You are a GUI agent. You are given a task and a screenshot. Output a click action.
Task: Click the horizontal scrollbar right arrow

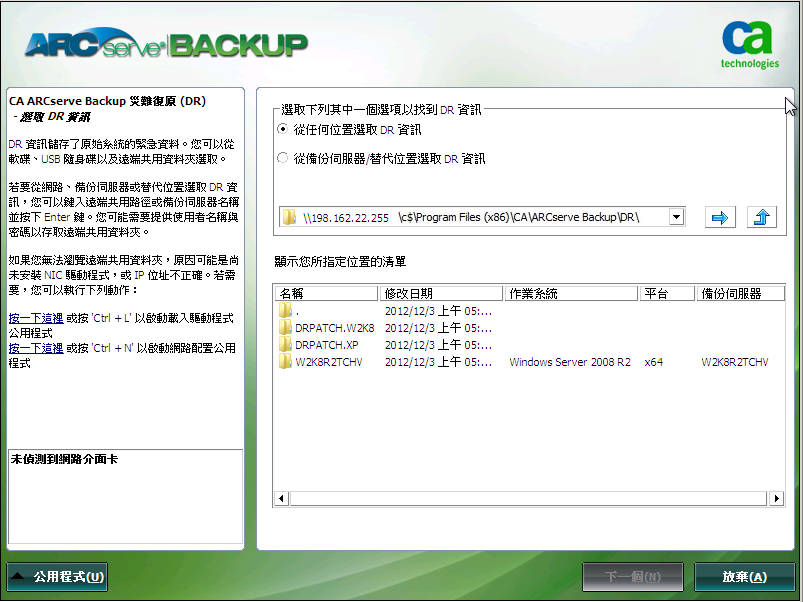coord(777,498)
